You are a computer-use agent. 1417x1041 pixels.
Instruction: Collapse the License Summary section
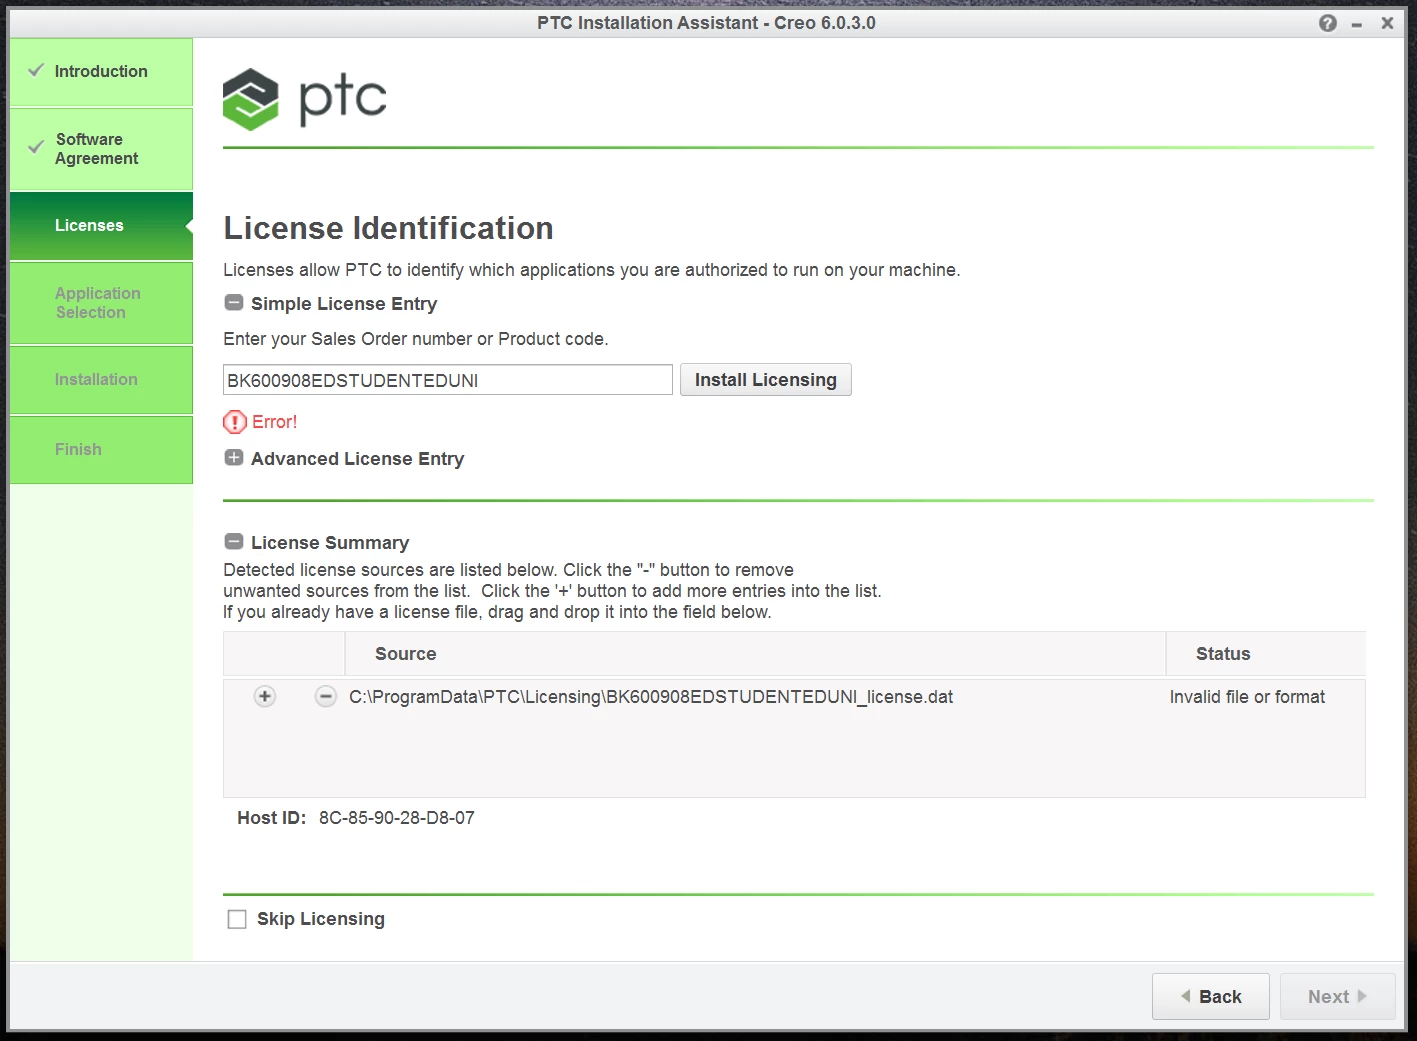click(x=234, y=542)
